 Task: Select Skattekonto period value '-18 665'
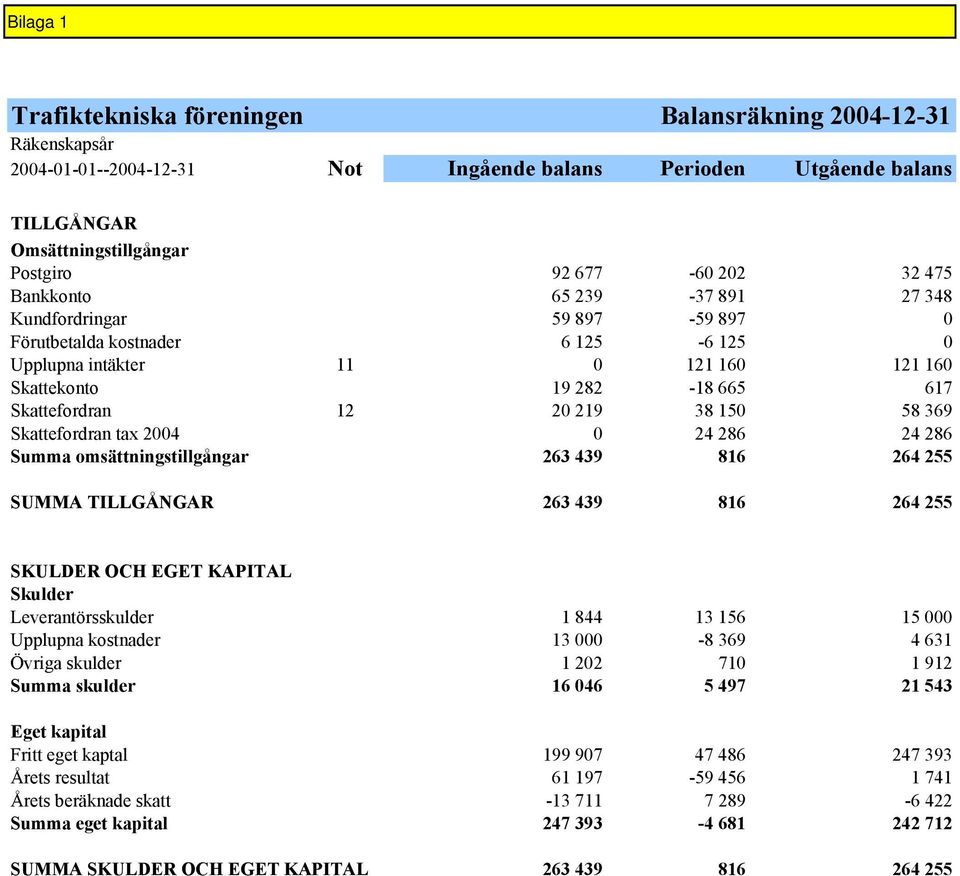[717, 388]
